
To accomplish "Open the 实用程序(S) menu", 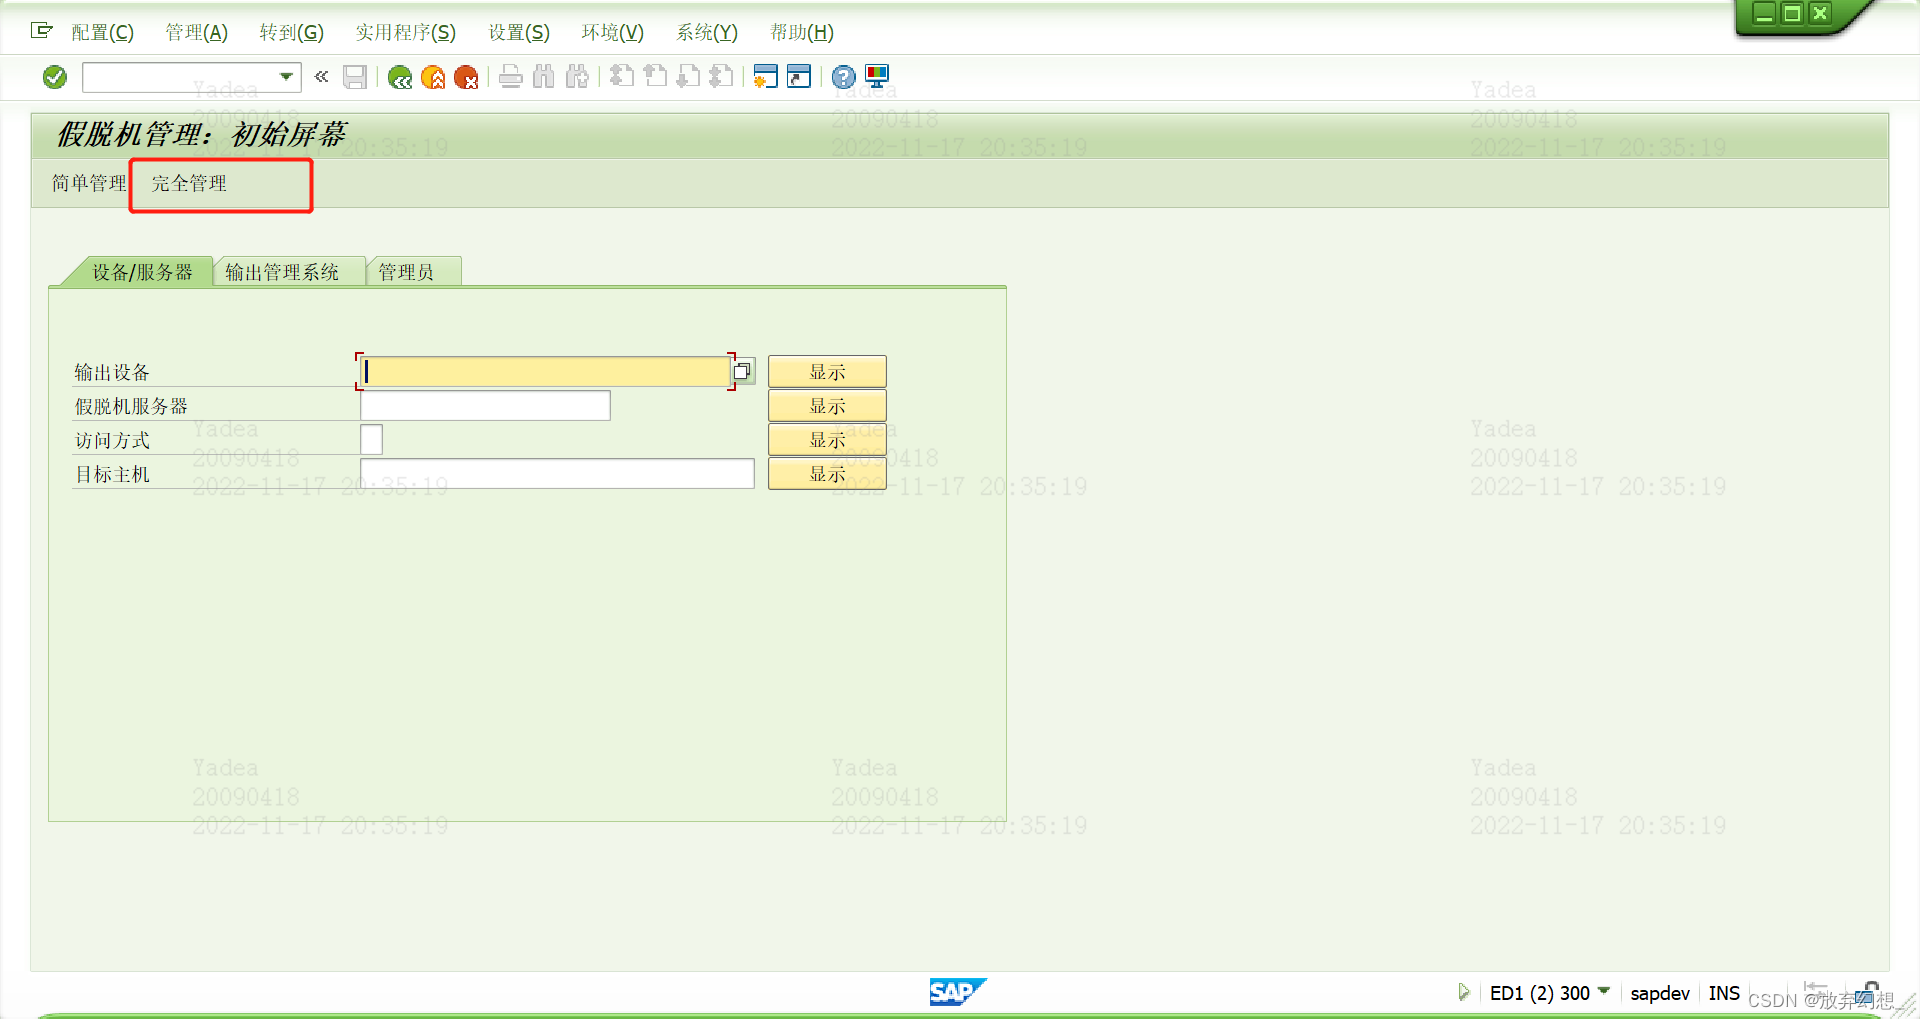I will pos(406,33).
